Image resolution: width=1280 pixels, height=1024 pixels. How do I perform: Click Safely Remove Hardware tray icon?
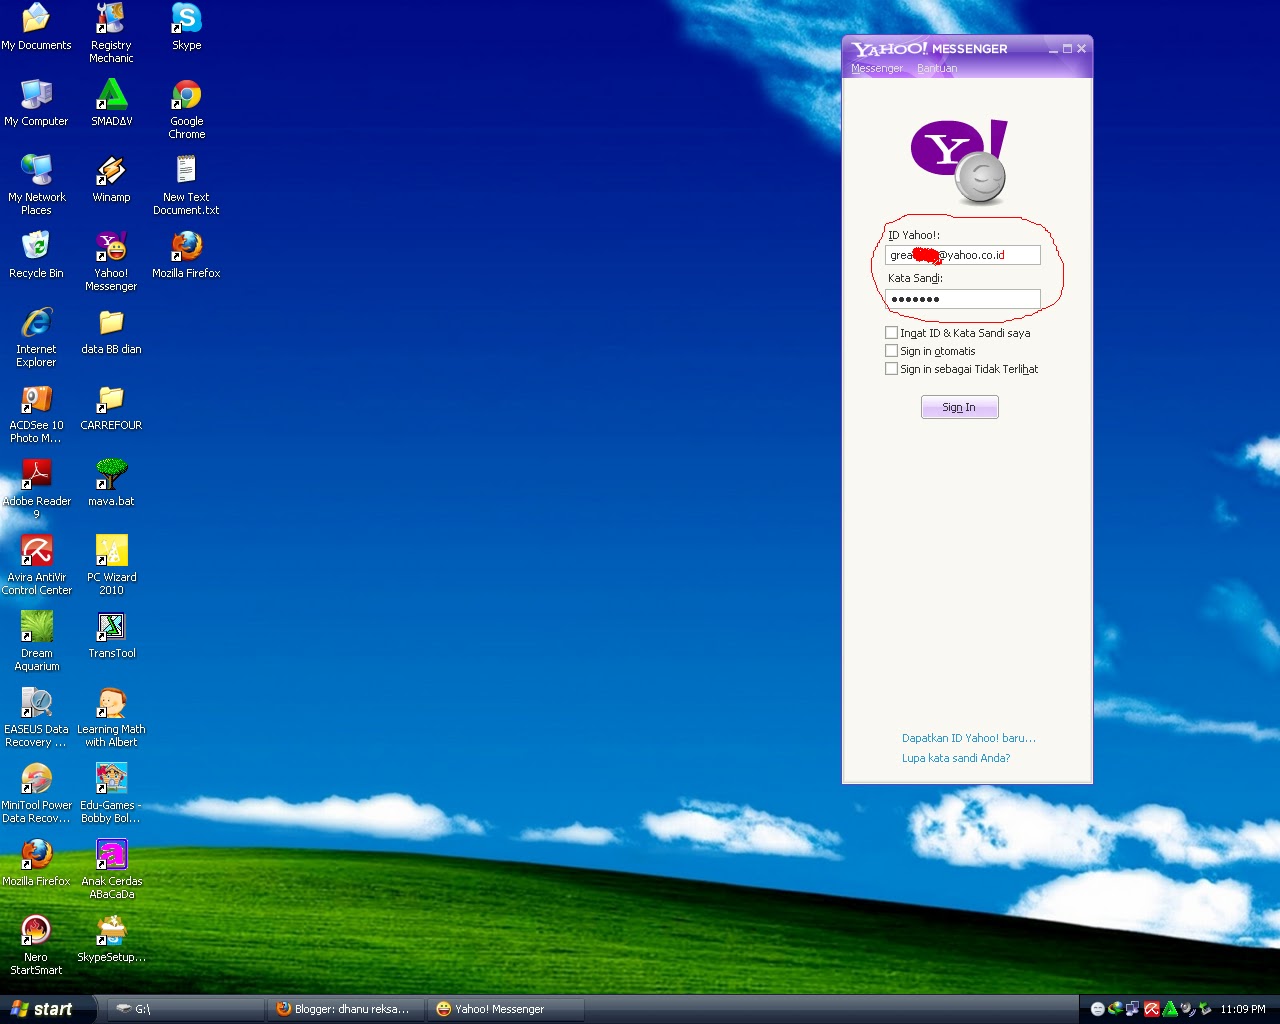(1205, 1009)
